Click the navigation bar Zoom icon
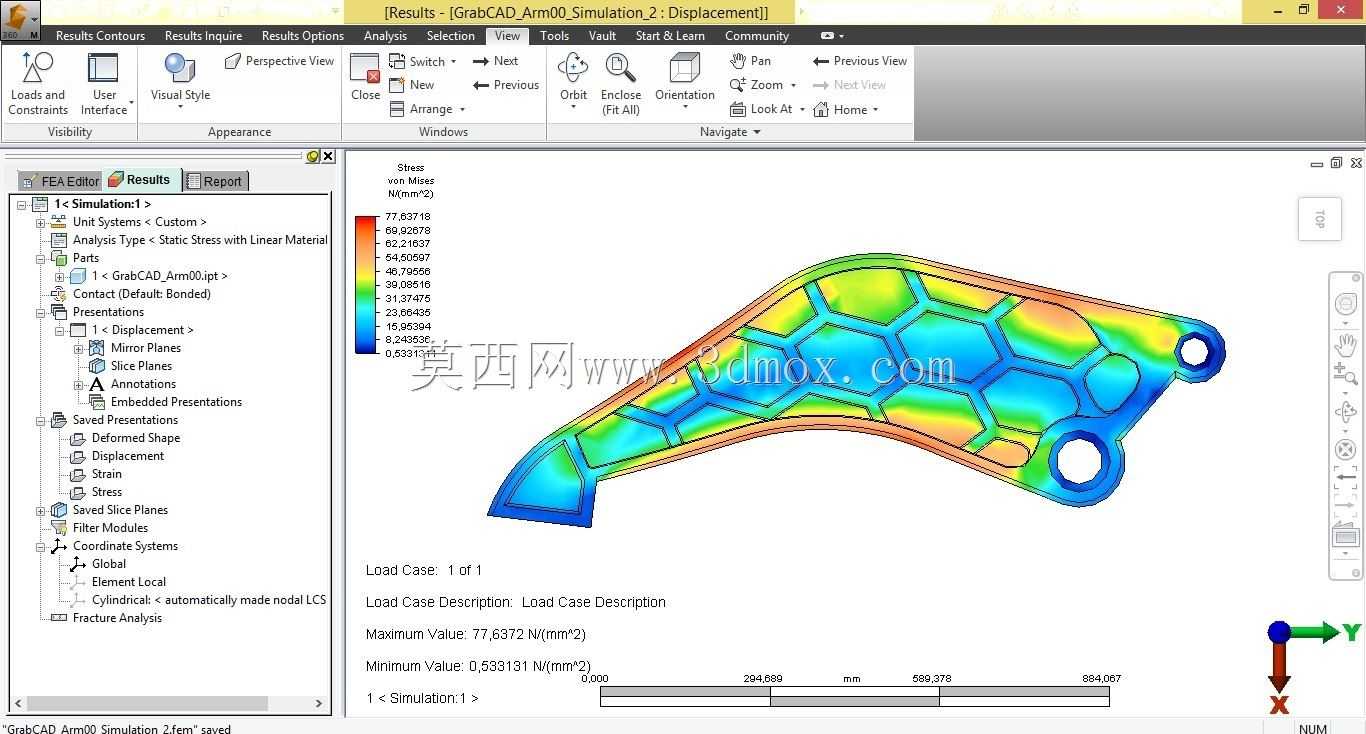Screen dimensions: 1366x734 tap(1346, 376)
